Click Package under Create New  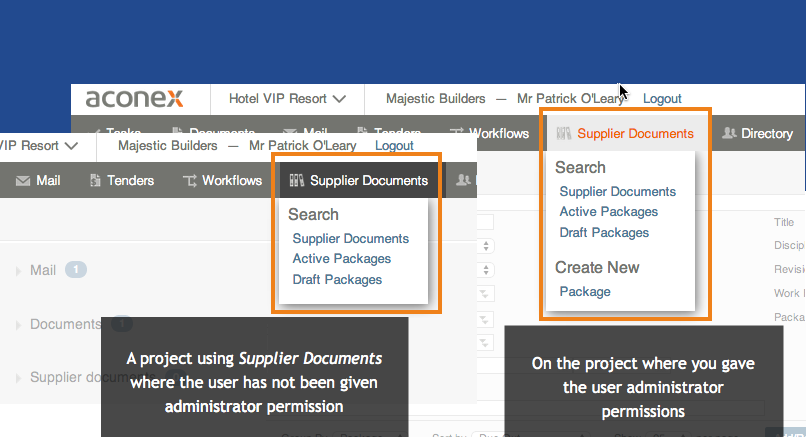(x=585, y=292)
